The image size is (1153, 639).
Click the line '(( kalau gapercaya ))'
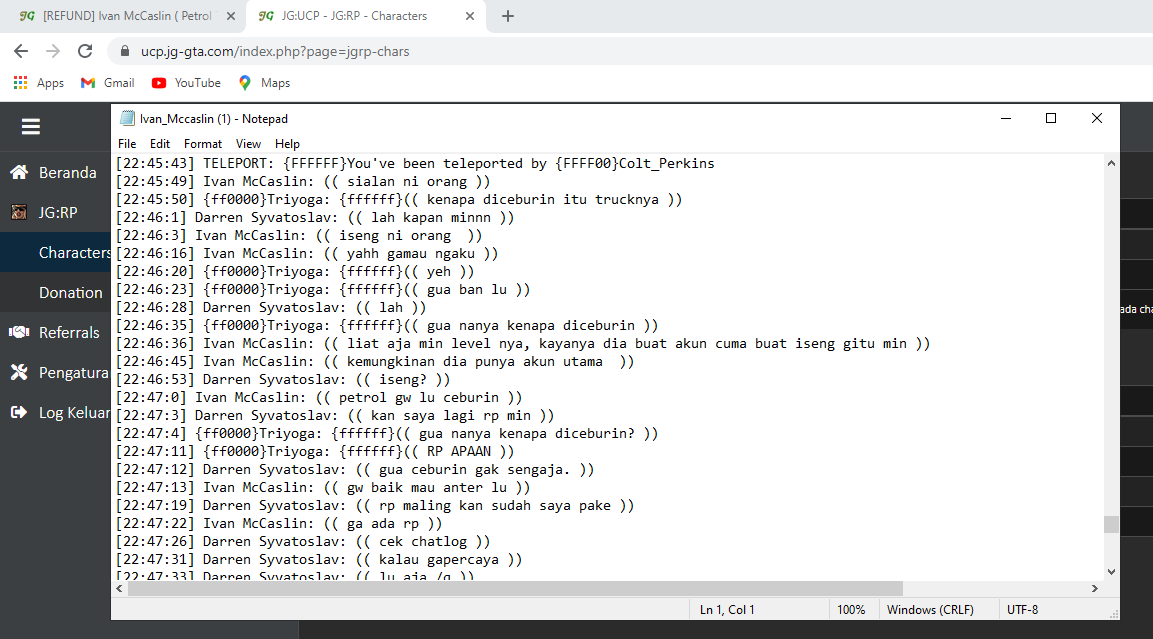coord(319,560)
